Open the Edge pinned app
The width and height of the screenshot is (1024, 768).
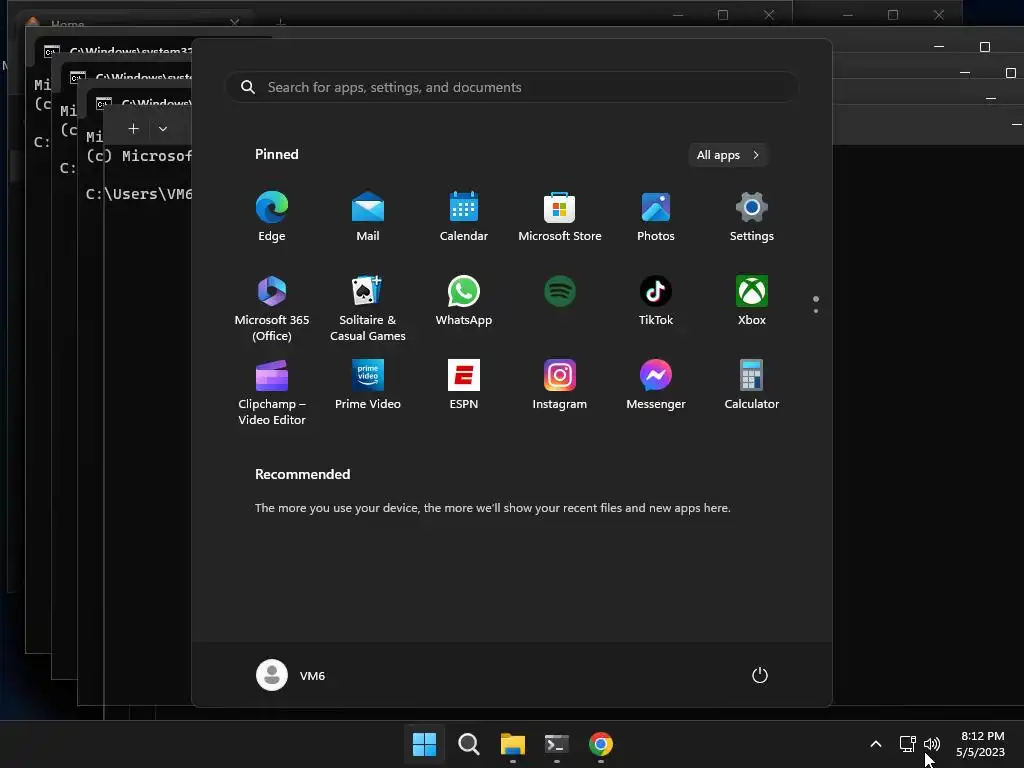click(272, 217)
